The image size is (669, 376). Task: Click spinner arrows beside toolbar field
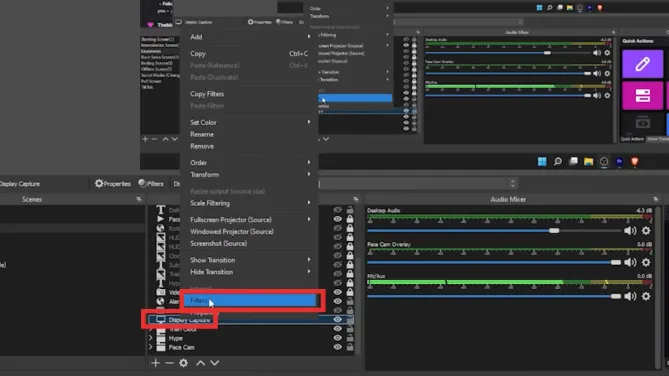[x=512, y=184]
